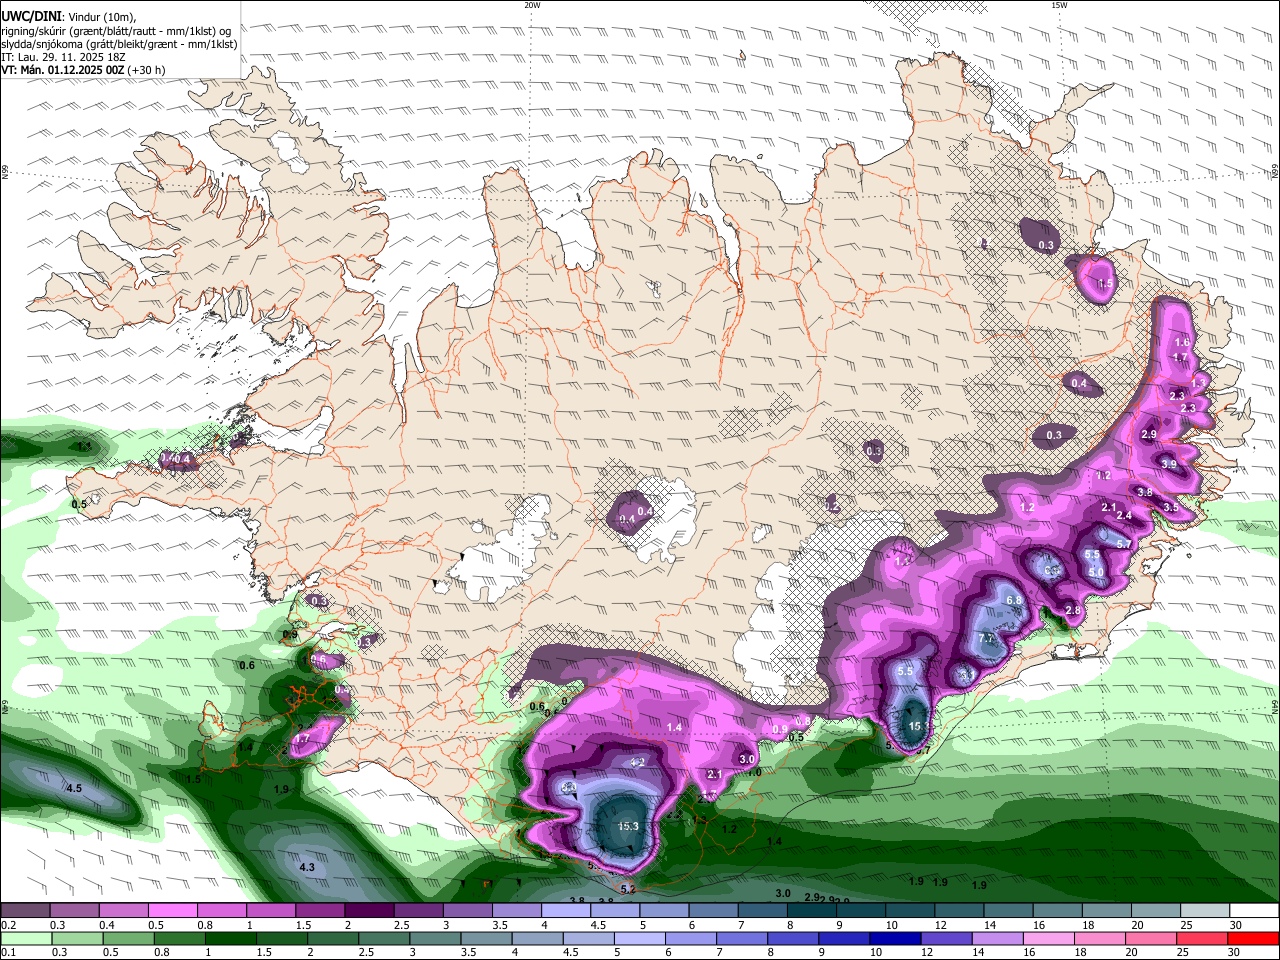Select the pale green 0.1 rain legend swatch
This screenshot has width=1280, height=960.
(x=25, y=938)
